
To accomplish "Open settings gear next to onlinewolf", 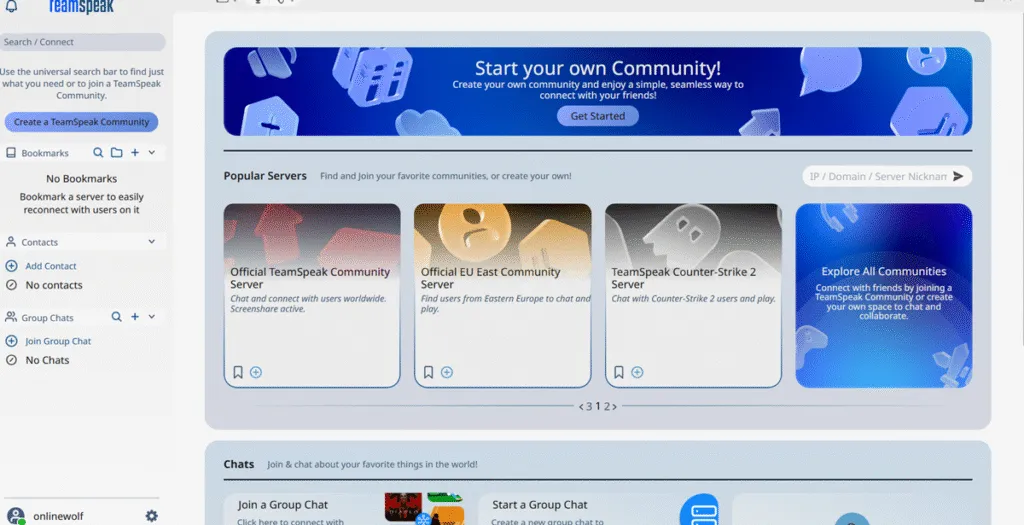I will point(152,516).
